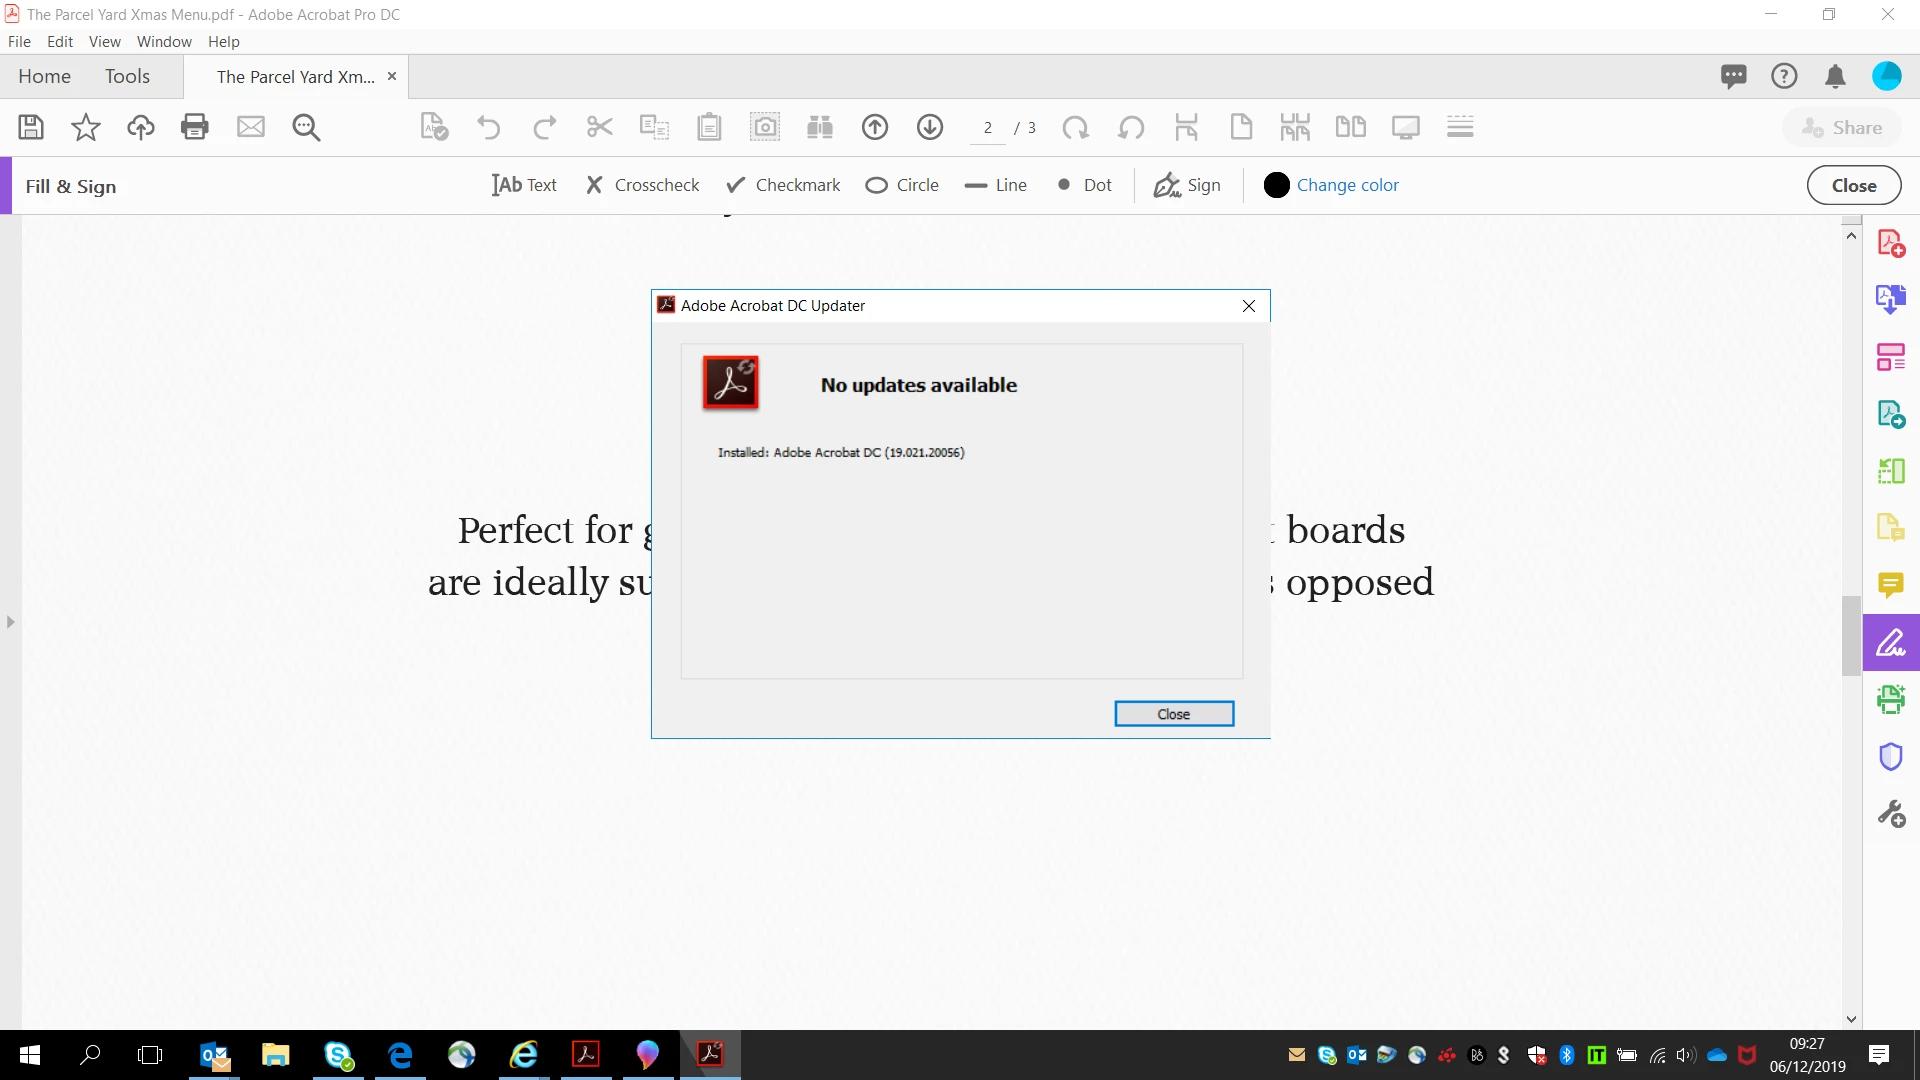1920x1080 pixels.
Task: Open Protect shield tool in right sidebar
Action: point(1890,757)
